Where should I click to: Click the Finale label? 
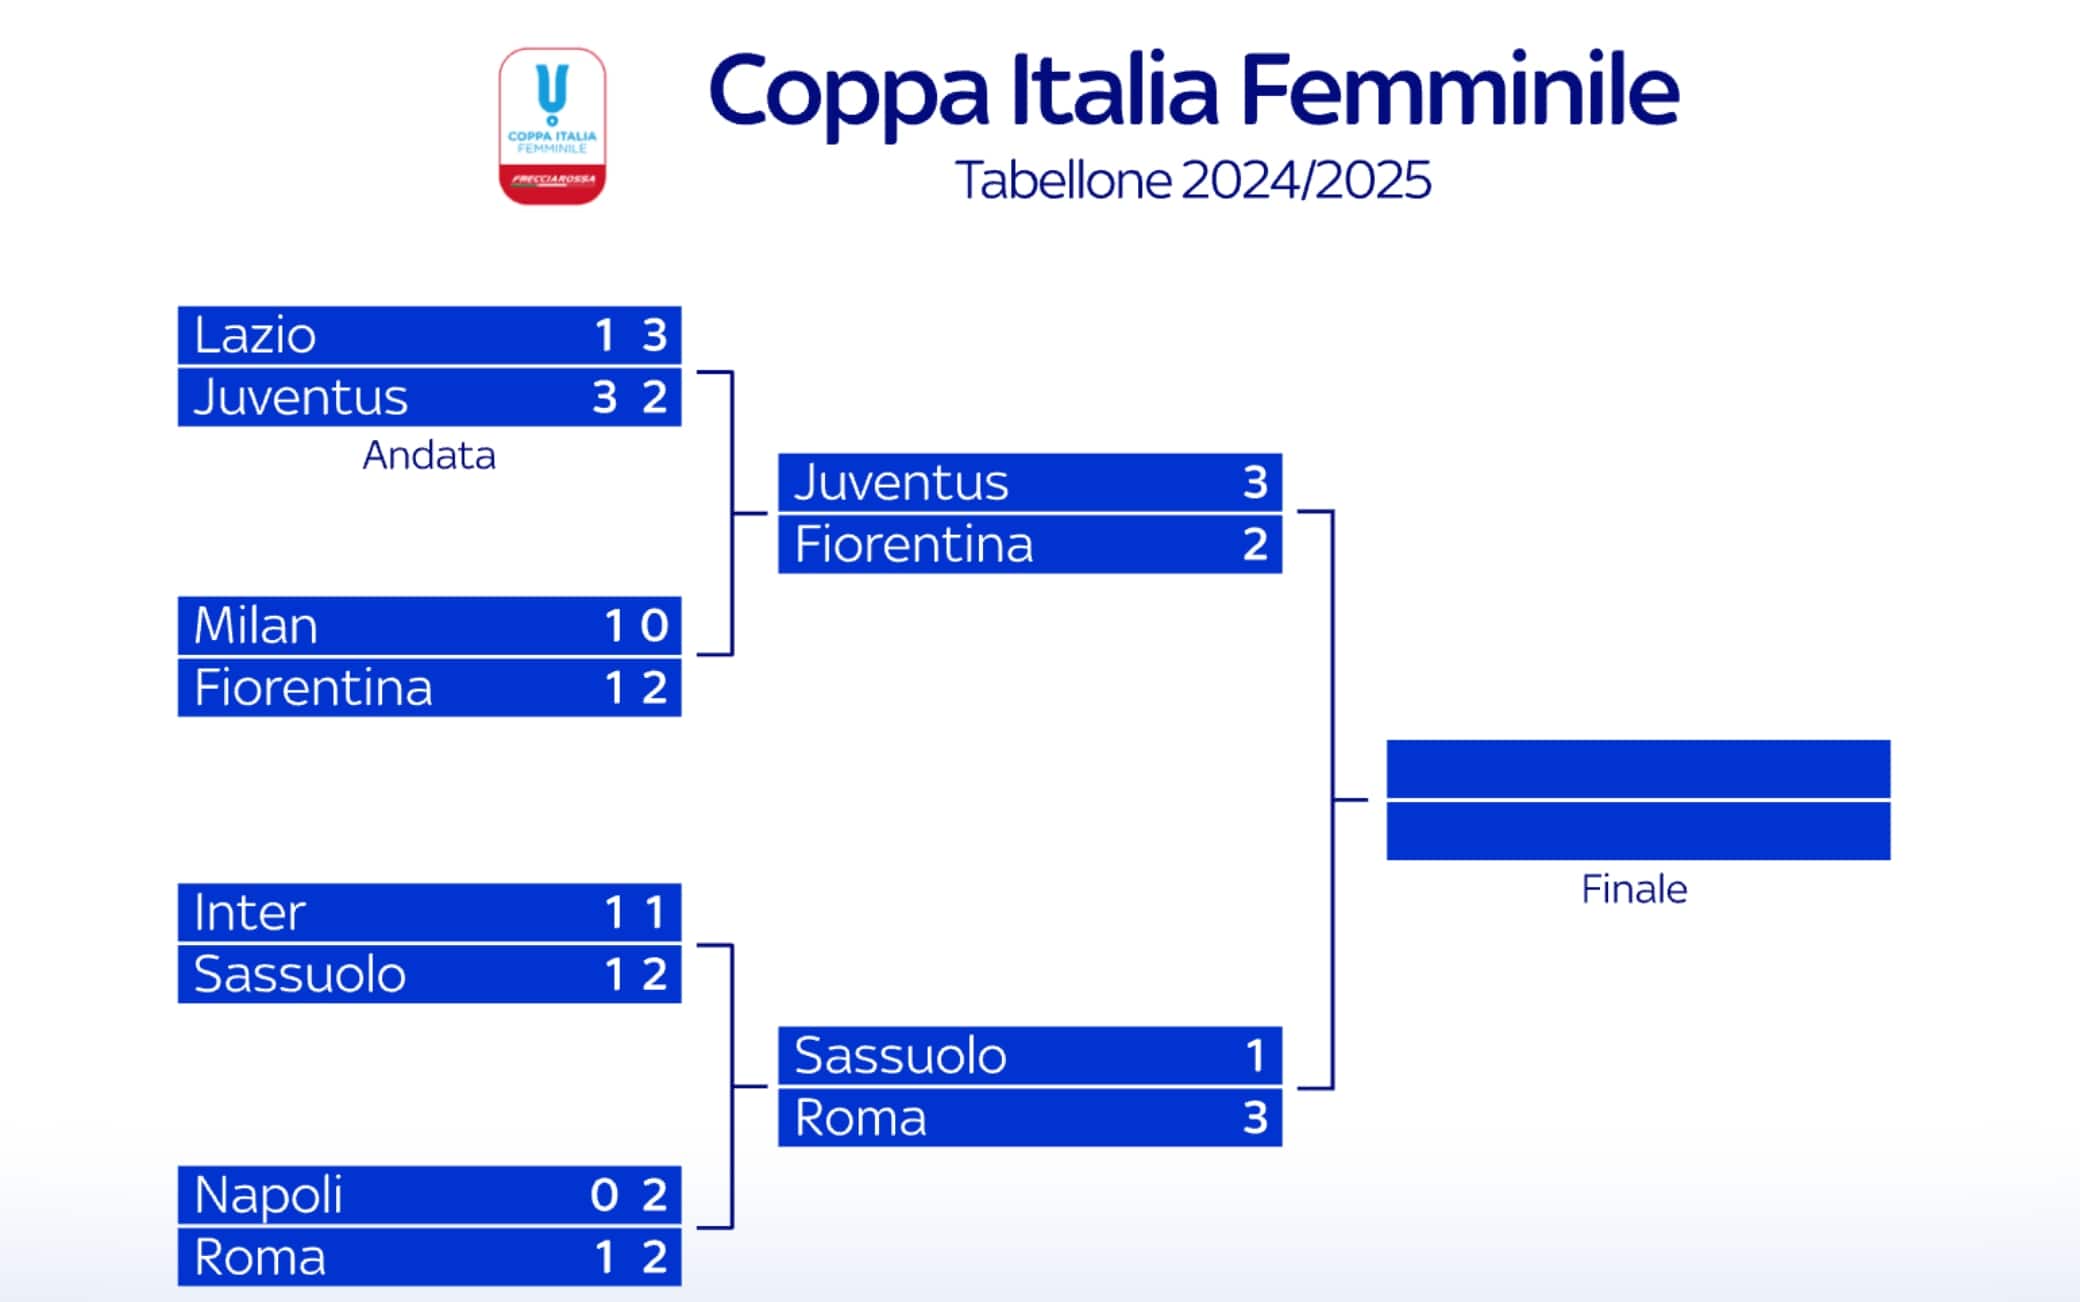[x=1634, y=890]
